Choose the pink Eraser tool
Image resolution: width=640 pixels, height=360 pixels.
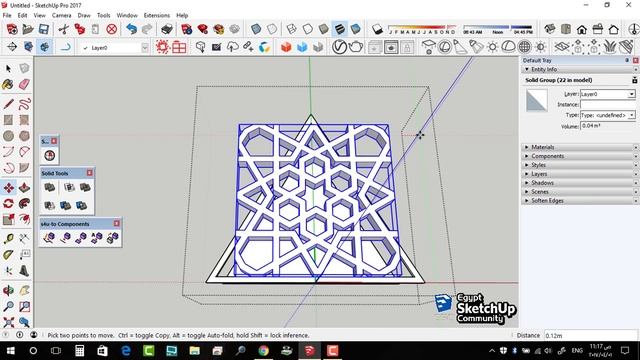(24, 84)
